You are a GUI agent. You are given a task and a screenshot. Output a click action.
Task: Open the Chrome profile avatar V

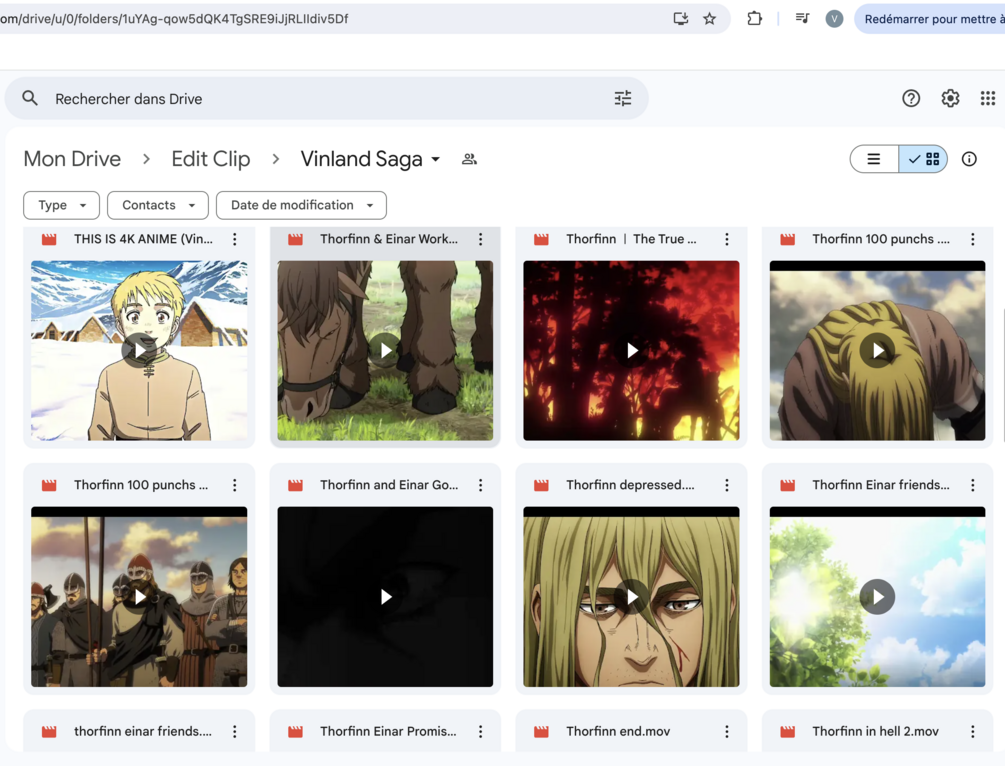point(834,19)
